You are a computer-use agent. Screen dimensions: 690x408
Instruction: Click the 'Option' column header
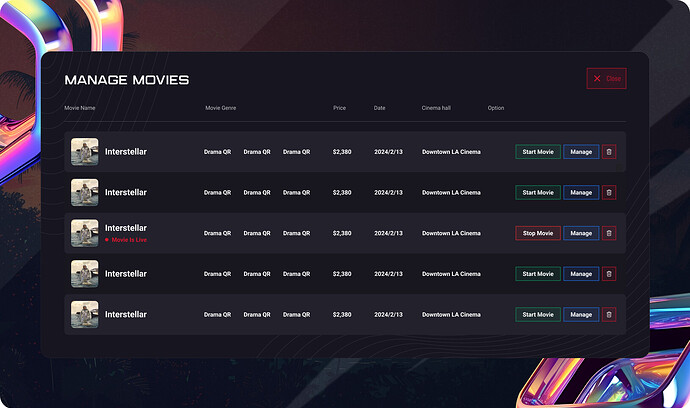(495, 108)
